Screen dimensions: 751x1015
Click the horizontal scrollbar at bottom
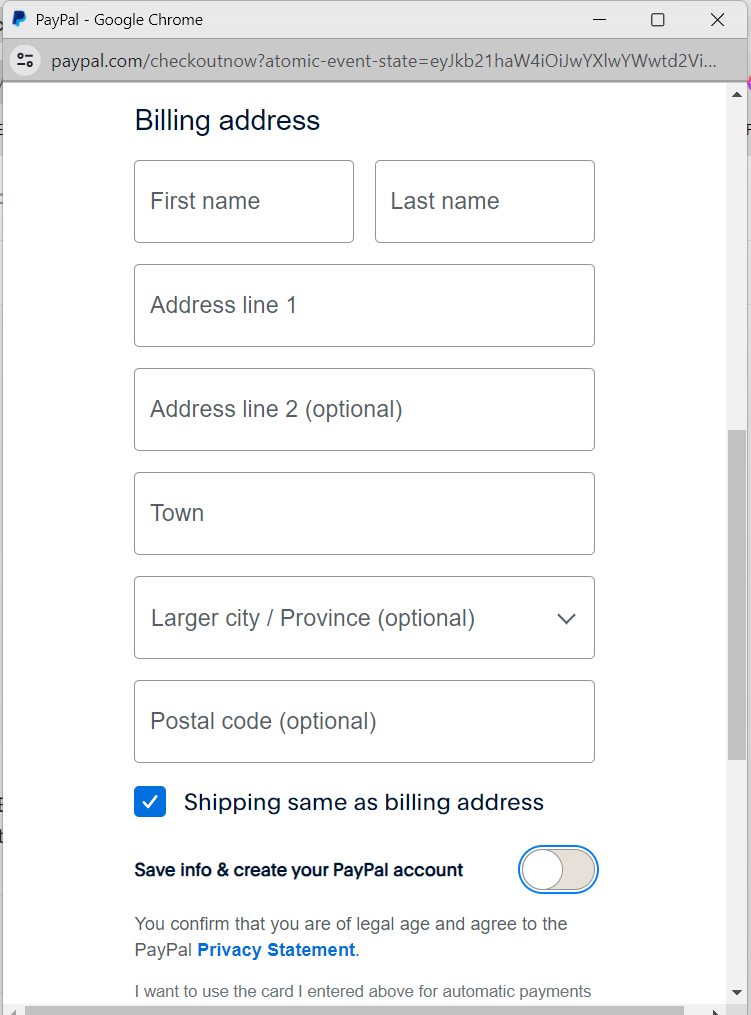pyautogui.click(x=354, y=1010)
